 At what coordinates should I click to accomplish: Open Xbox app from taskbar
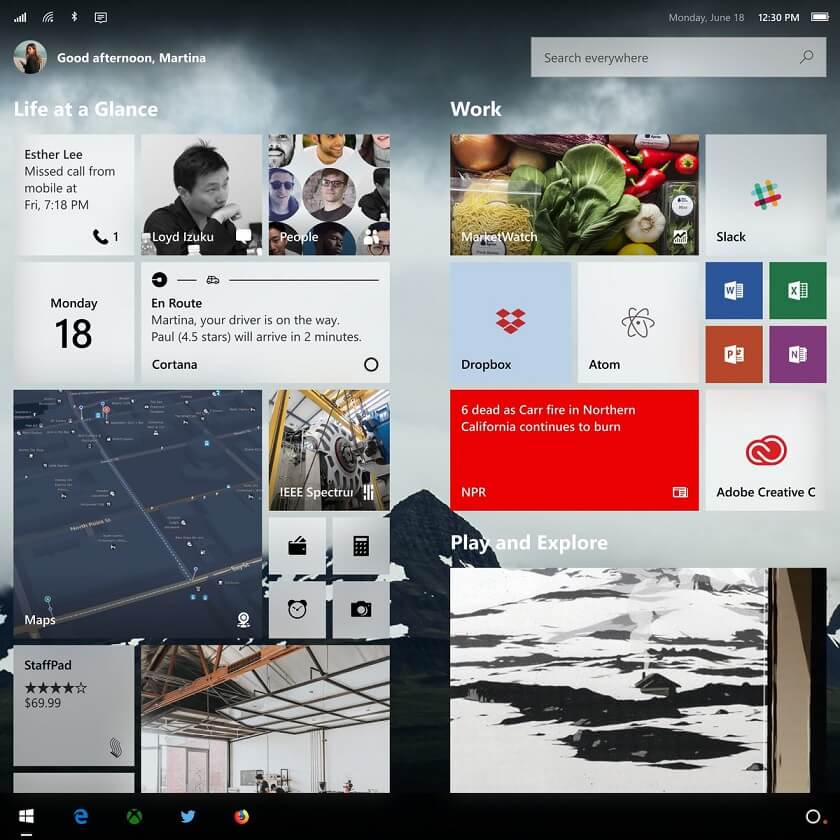[134, 816]
